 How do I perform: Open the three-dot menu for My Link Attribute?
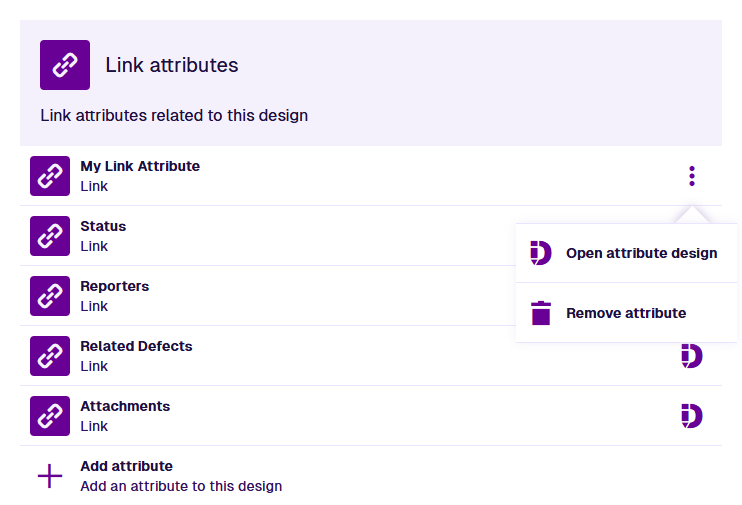tap(691, 176)
